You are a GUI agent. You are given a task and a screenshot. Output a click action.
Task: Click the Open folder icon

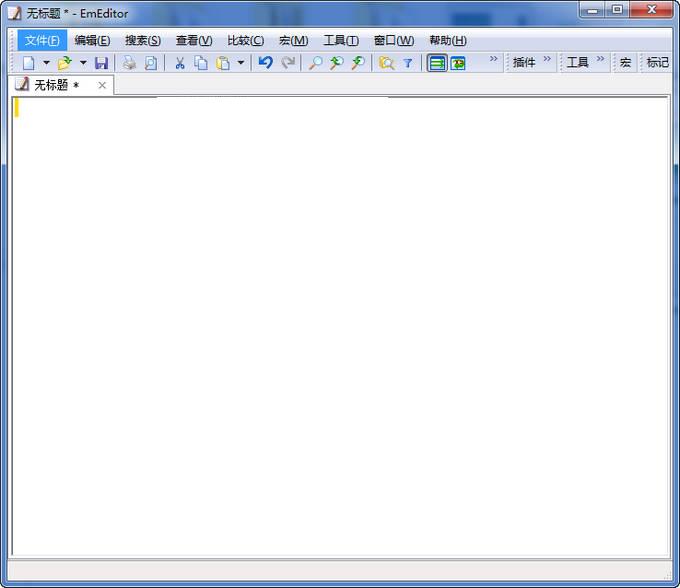pyautogui.click(x=64, y=63)
